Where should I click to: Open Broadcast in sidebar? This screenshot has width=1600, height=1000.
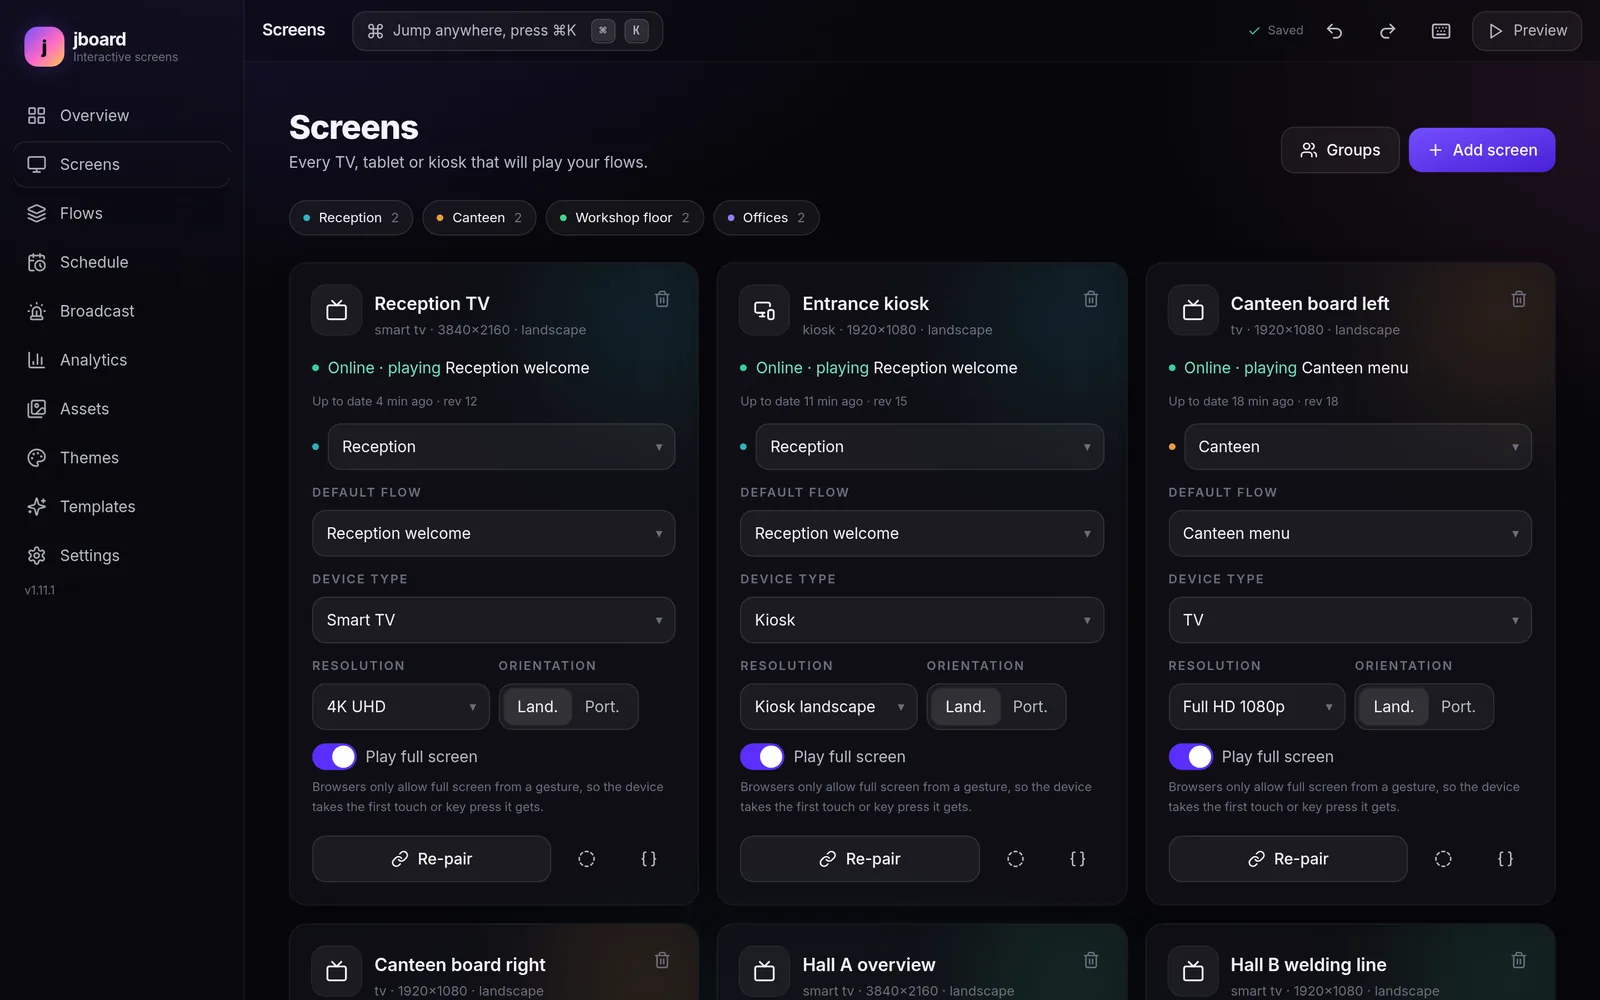122,312
